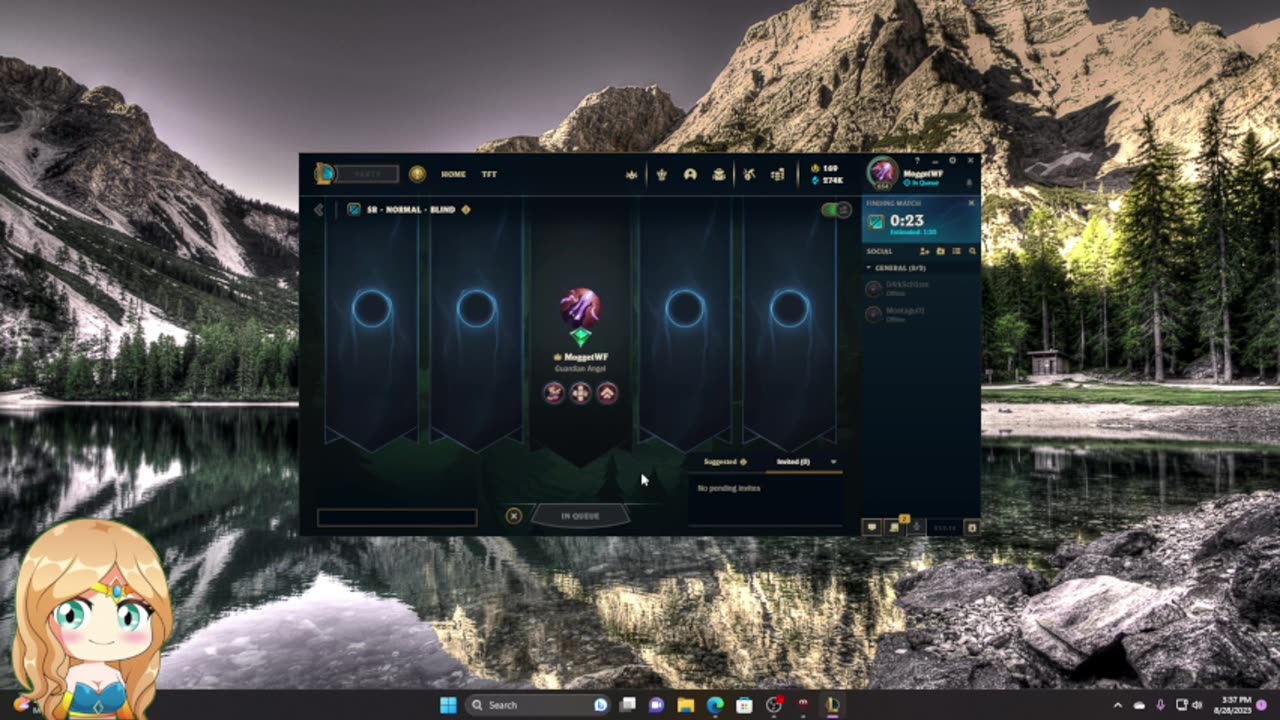Open the HOME tab
The image size is (1280, 720).
[453, 174]
